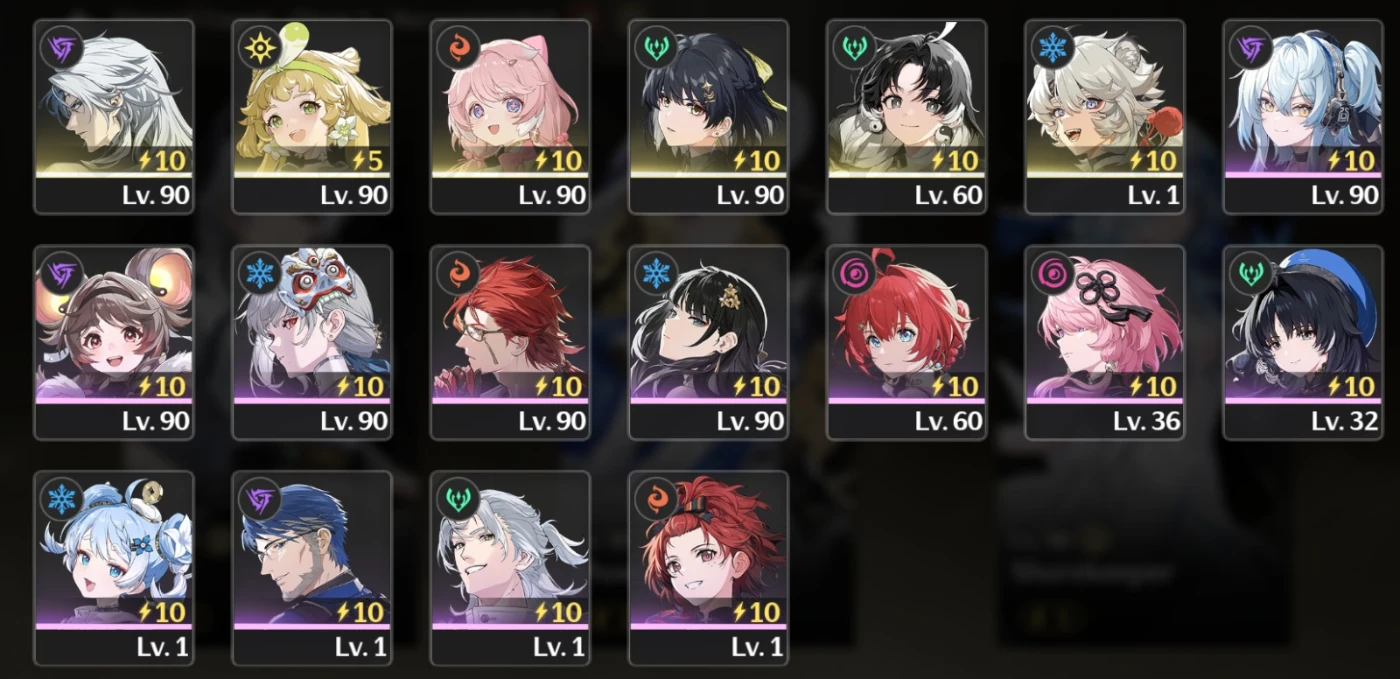1400x679 pixels.
Task: Select the blue-haired girl with hair buns
Action: (x=114, y=569)
